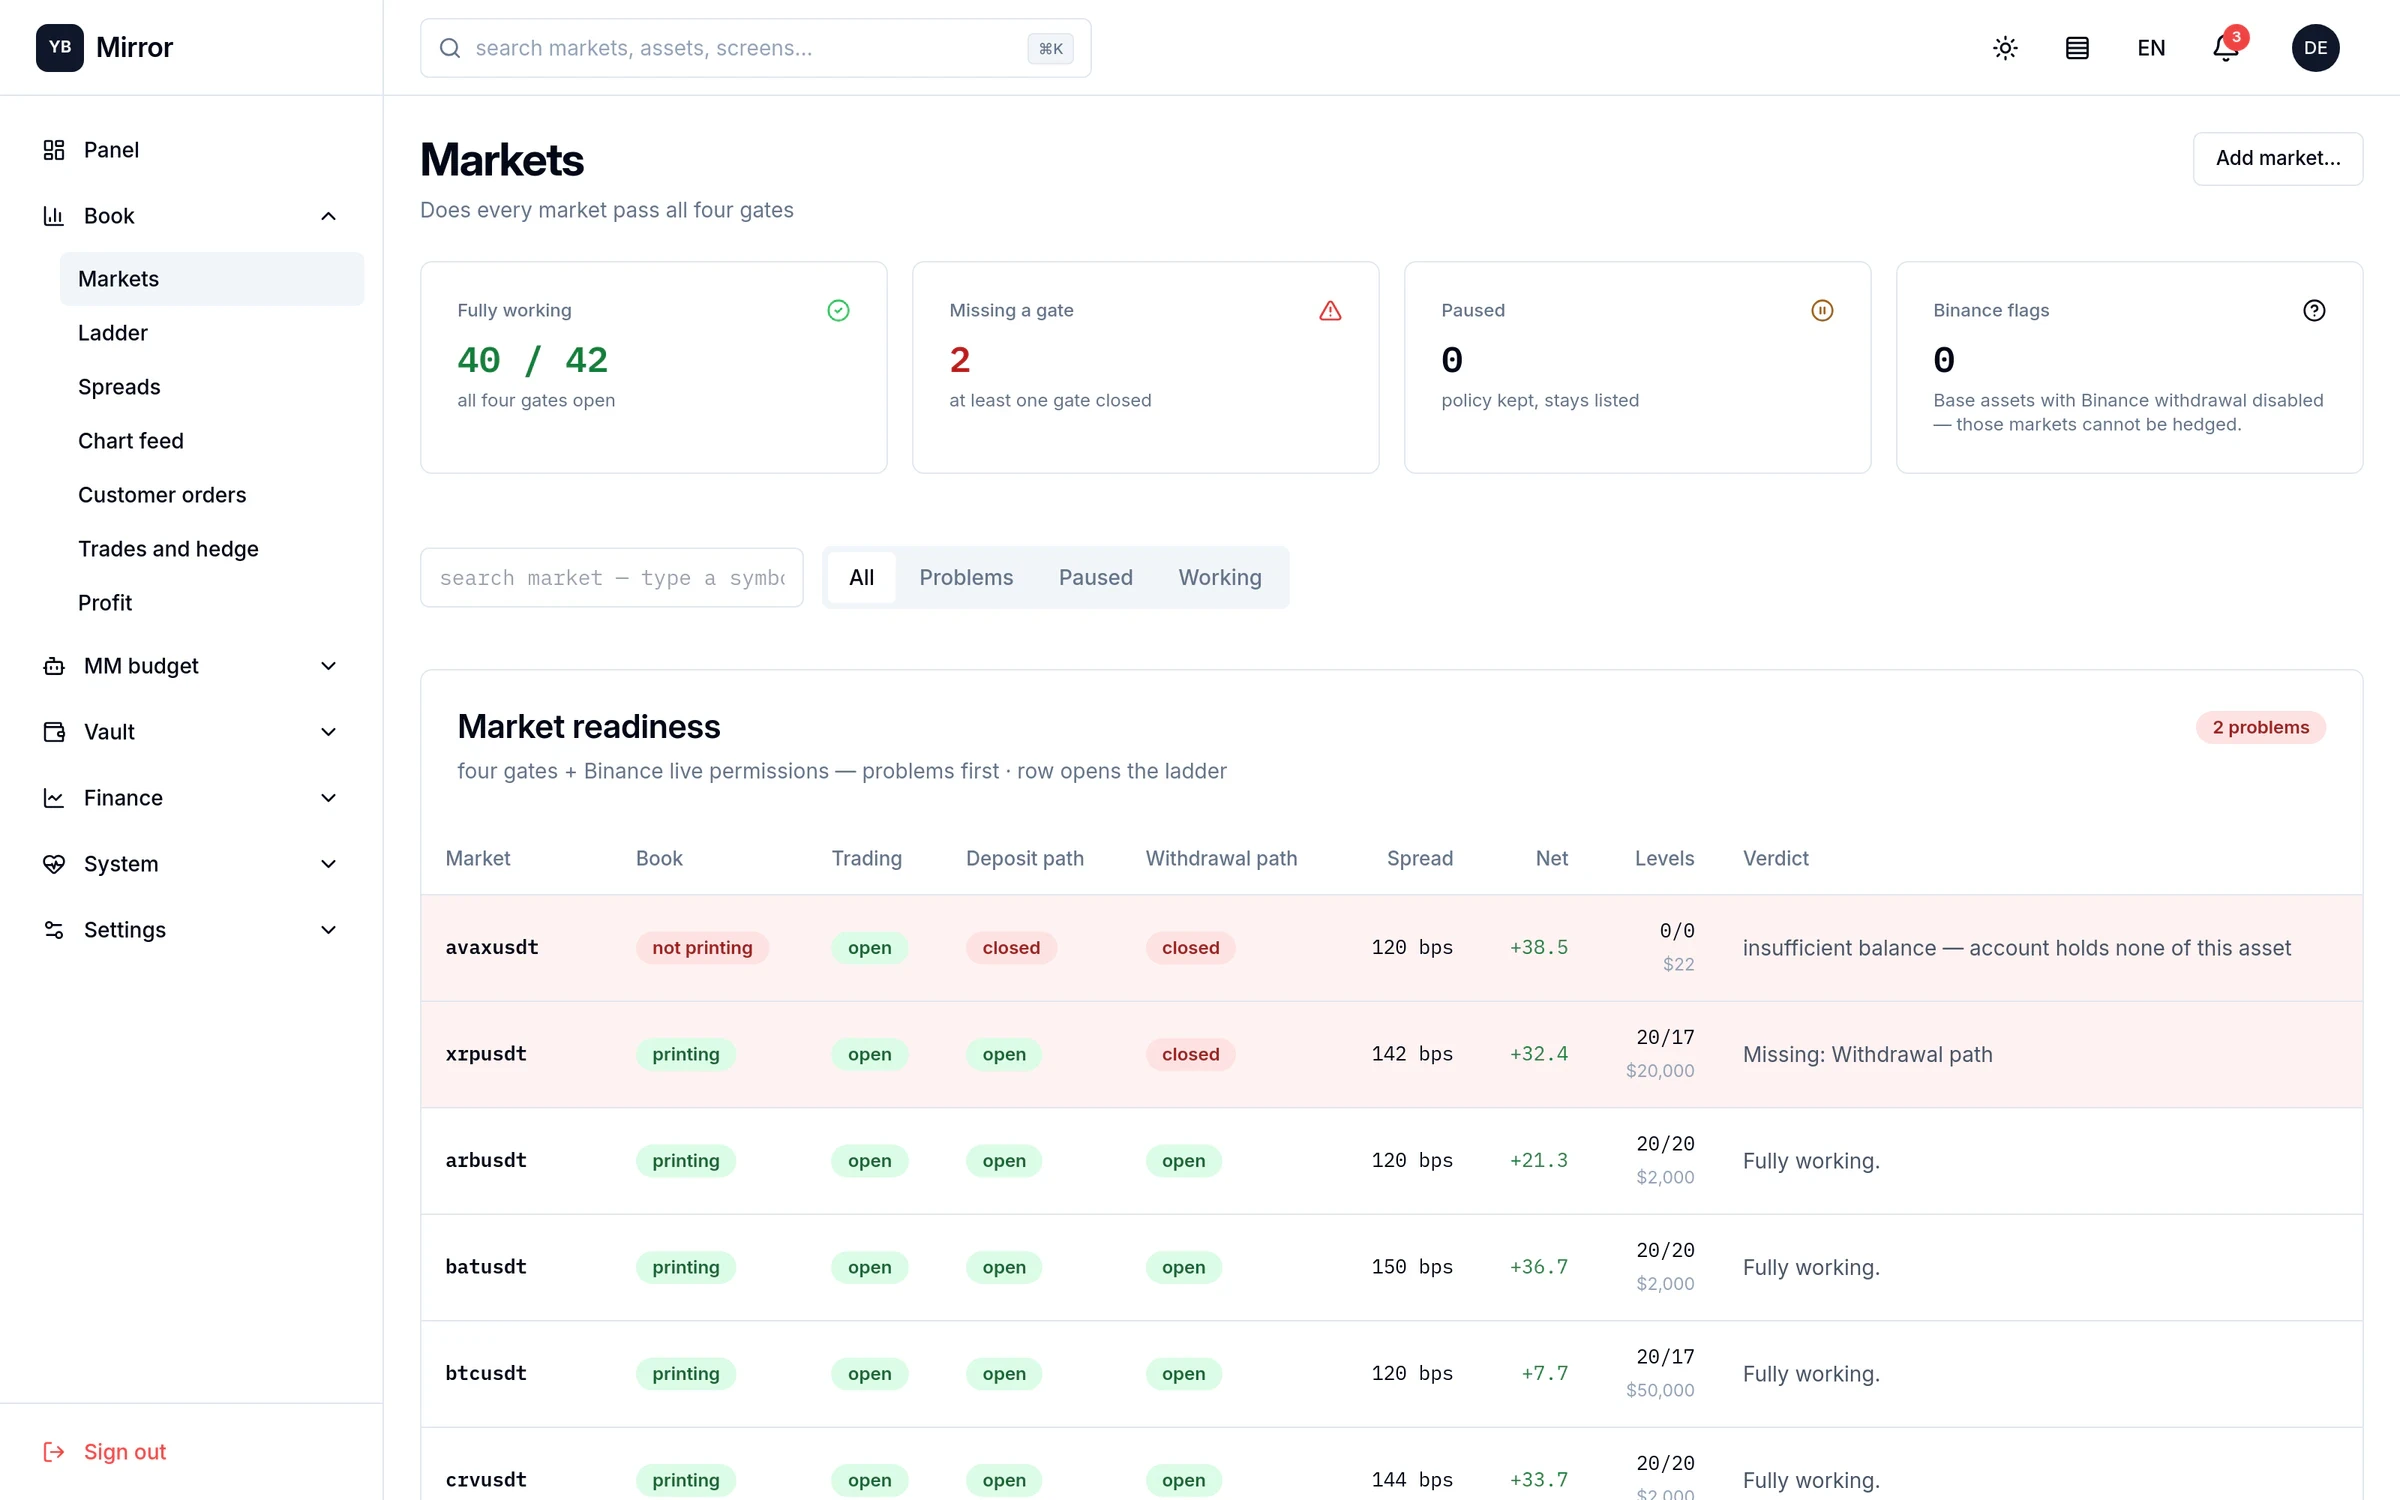Focus the global search markets field

755,48
